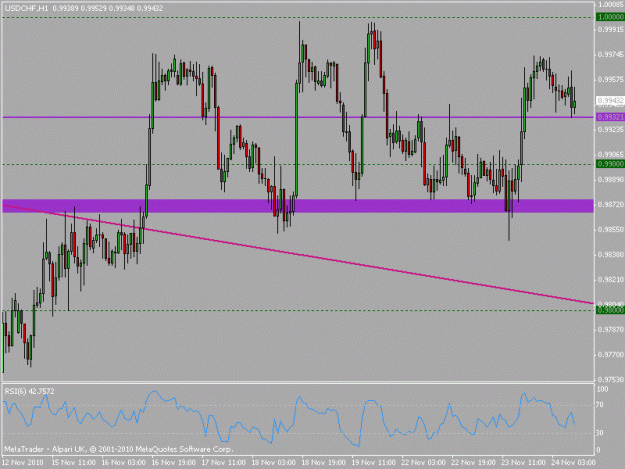This screenshot has width=625, height=469.
Task: Click the 0.99575 price scale value
Action: point(610,80)
